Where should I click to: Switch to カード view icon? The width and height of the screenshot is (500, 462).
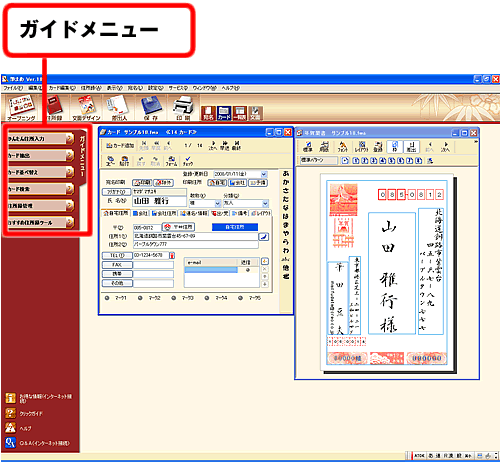click(224, 113)
